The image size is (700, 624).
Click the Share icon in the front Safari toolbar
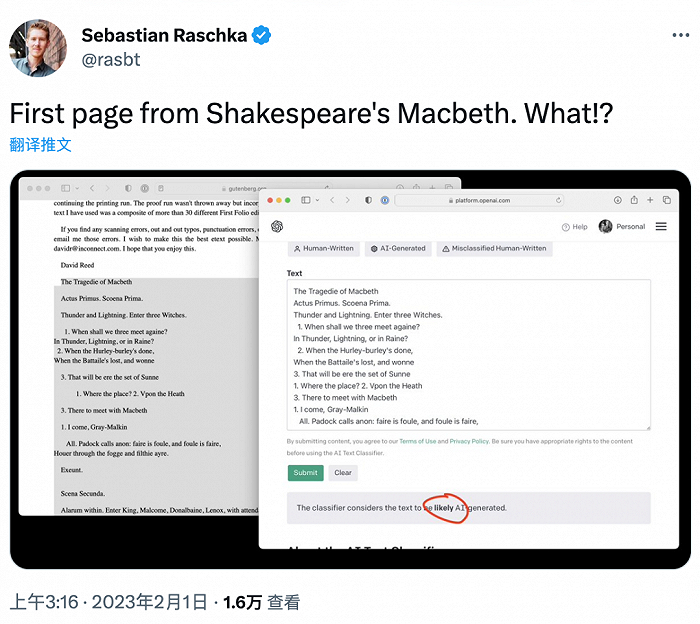pyautogui.click(x=633, y=200)
